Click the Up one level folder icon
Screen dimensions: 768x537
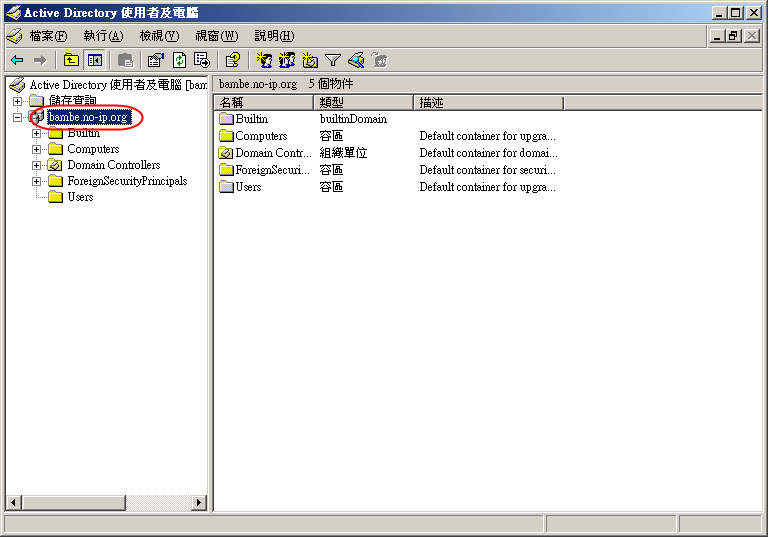pos(71,60)
